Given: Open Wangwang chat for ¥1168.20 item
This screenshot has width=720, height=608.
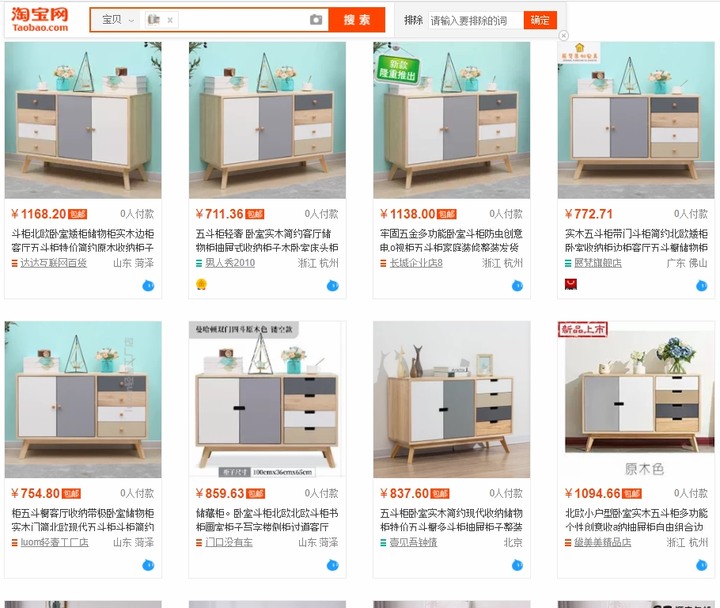Looking at the screenshot, I should 148,286.
